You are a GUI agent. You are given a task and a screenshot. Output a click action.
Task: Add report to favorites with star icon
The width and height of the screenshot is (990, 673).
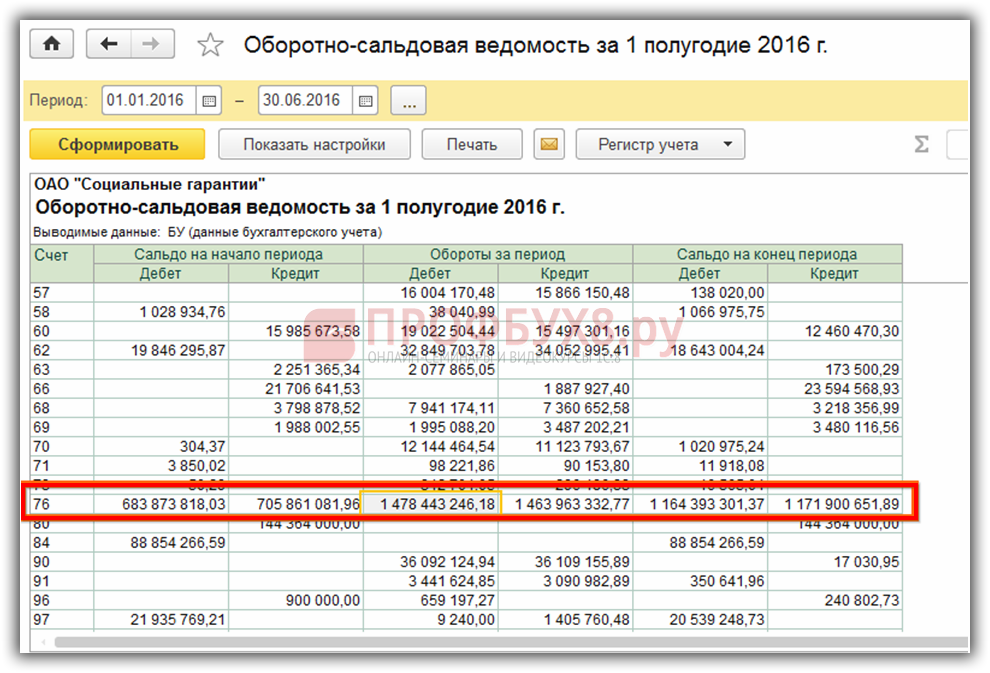click(x=210, y=46)
